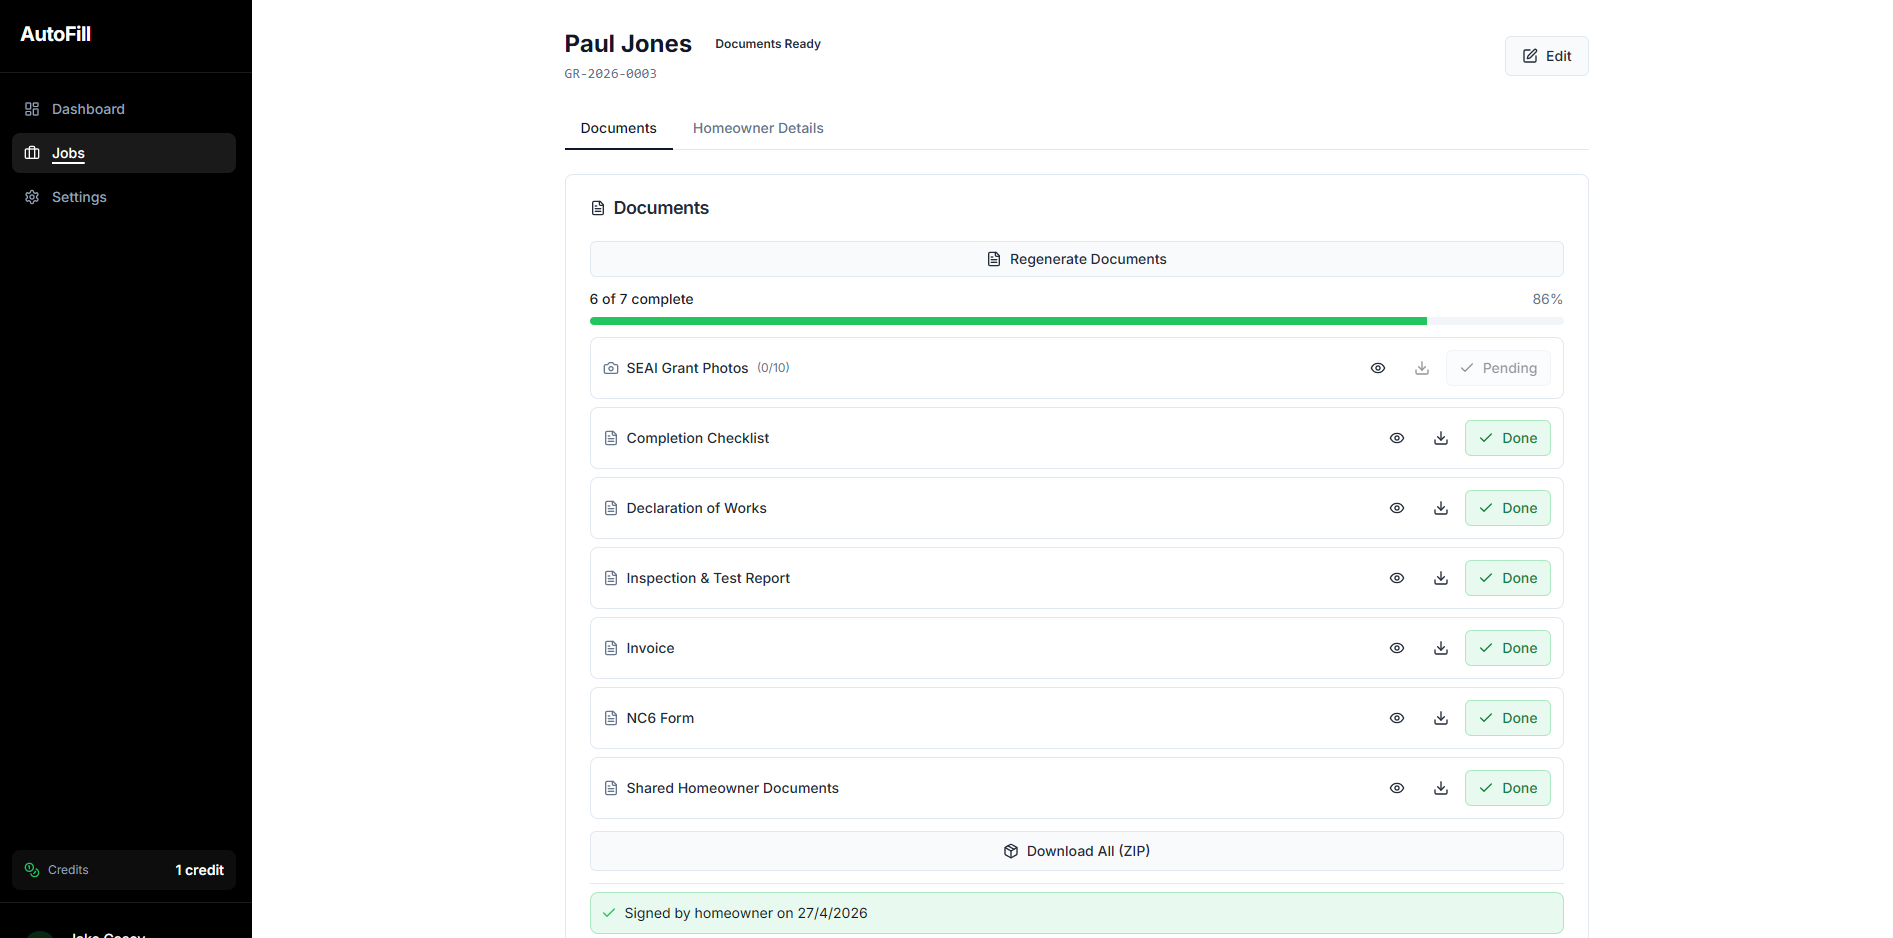Preview the NC6 Form
The height and width of the screenshot is (938, 1893).
1397,718
